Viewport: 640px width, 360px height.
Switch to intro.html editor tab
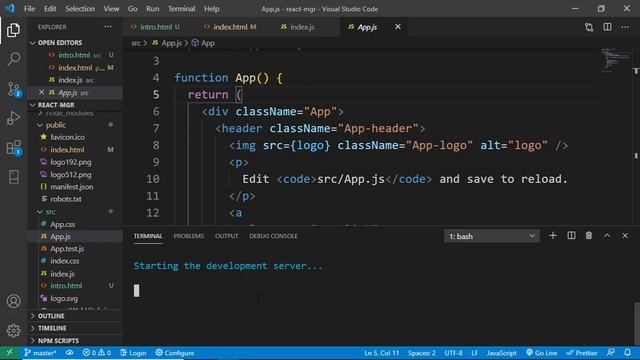156,27
